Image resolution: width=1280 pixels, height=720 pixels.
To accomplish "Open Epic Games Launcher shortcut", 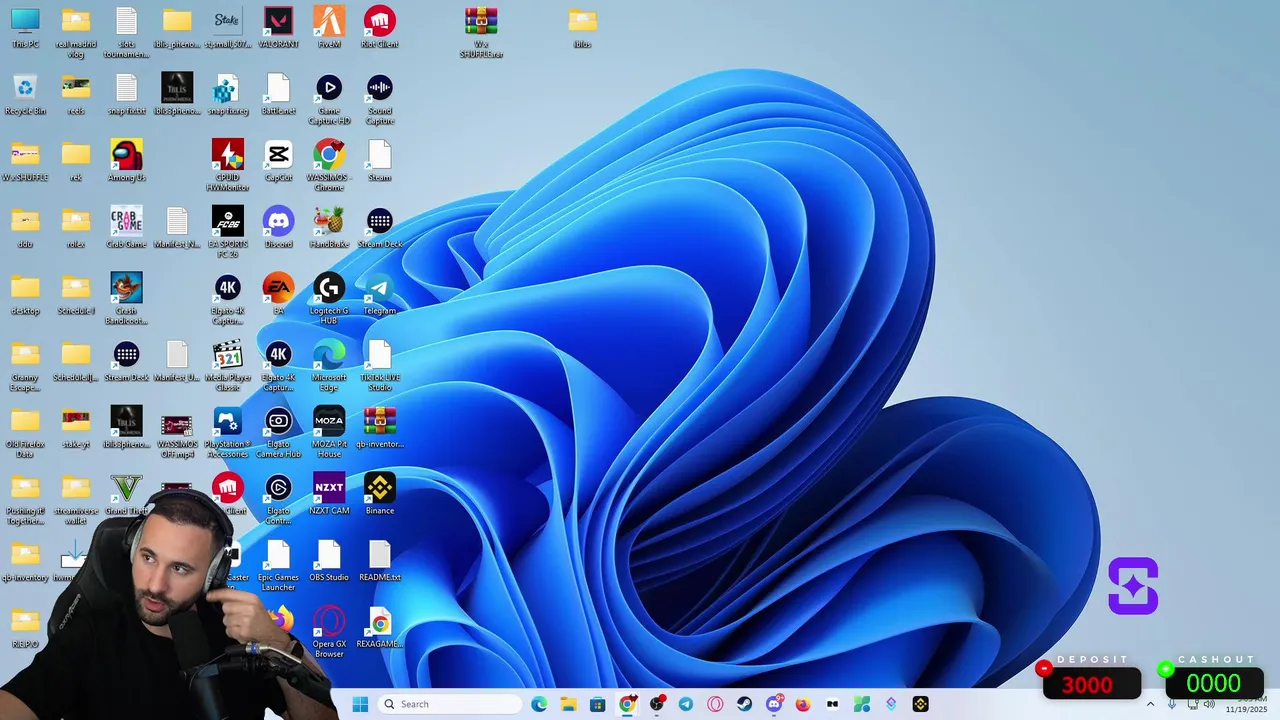I will (x=278, y=565).
